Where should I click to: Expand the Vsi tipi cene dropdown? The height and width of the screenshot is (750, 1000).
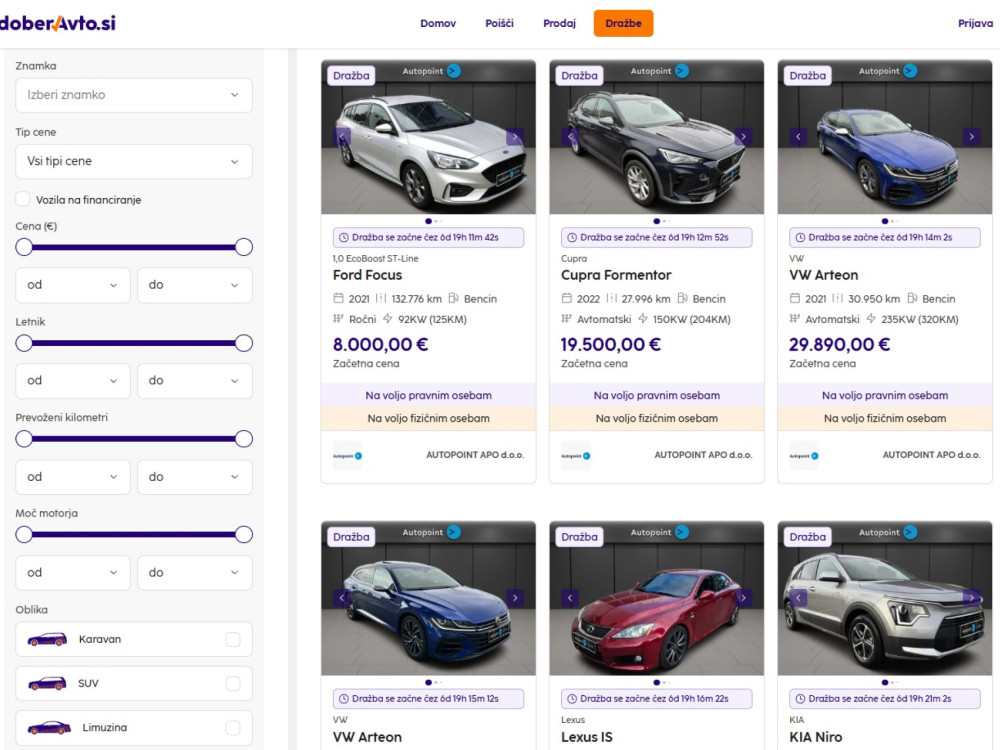pyautogui.click(x=133, y=161)
